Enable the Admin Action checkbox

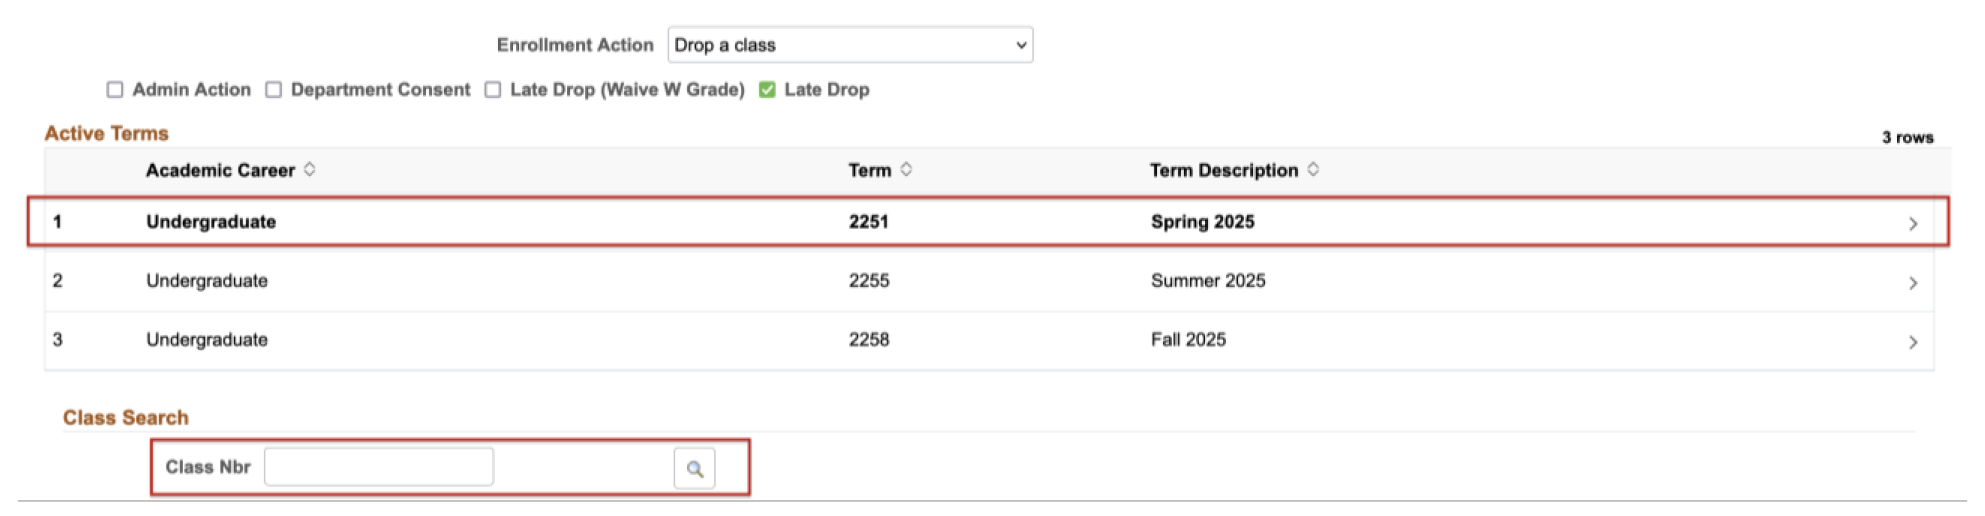[x=115, y=90]
